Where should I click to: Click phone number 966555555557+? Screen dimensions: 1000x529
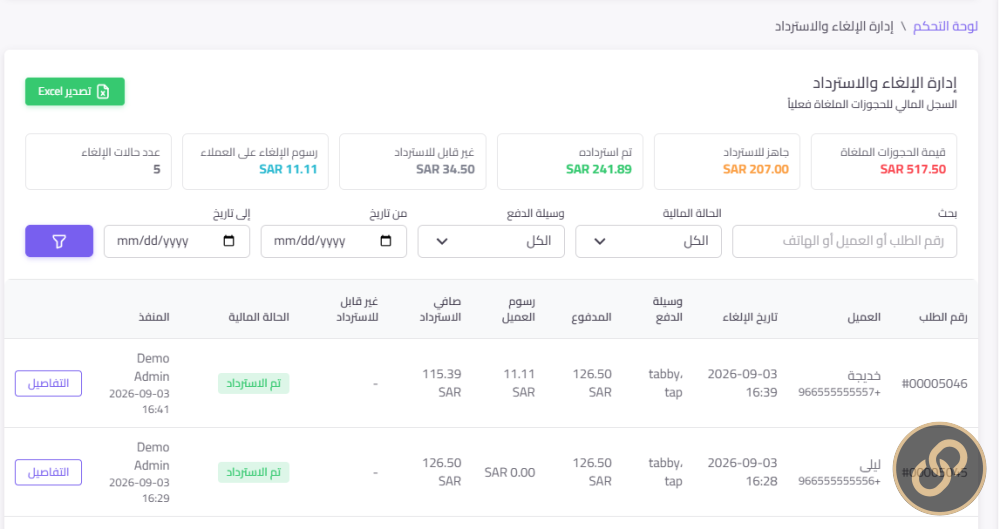click(x=839, y=392)
